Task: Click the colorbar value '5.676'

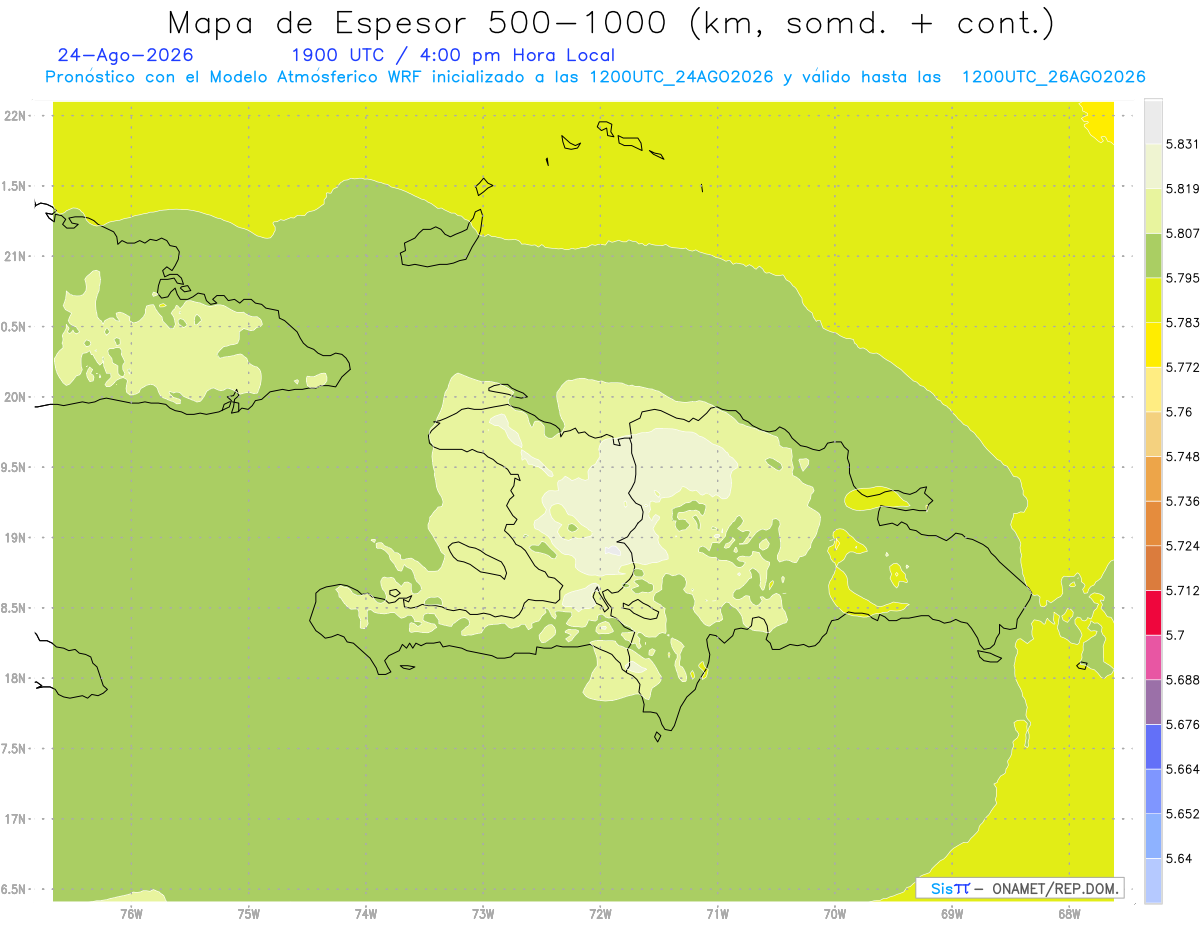Action: (x=1182, y=725)
